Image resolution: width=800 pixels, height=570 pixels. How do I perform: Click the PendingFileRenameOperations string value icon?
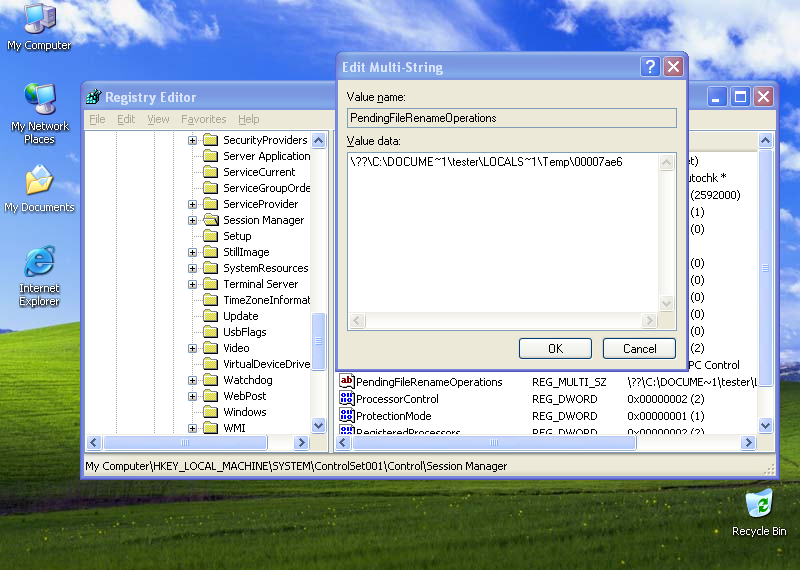tap(347, 381)
